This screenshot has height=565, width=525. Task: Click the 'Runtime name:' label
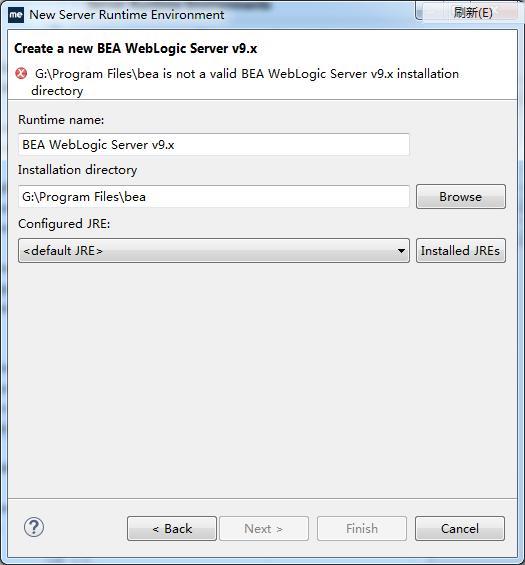pos(61,120)
